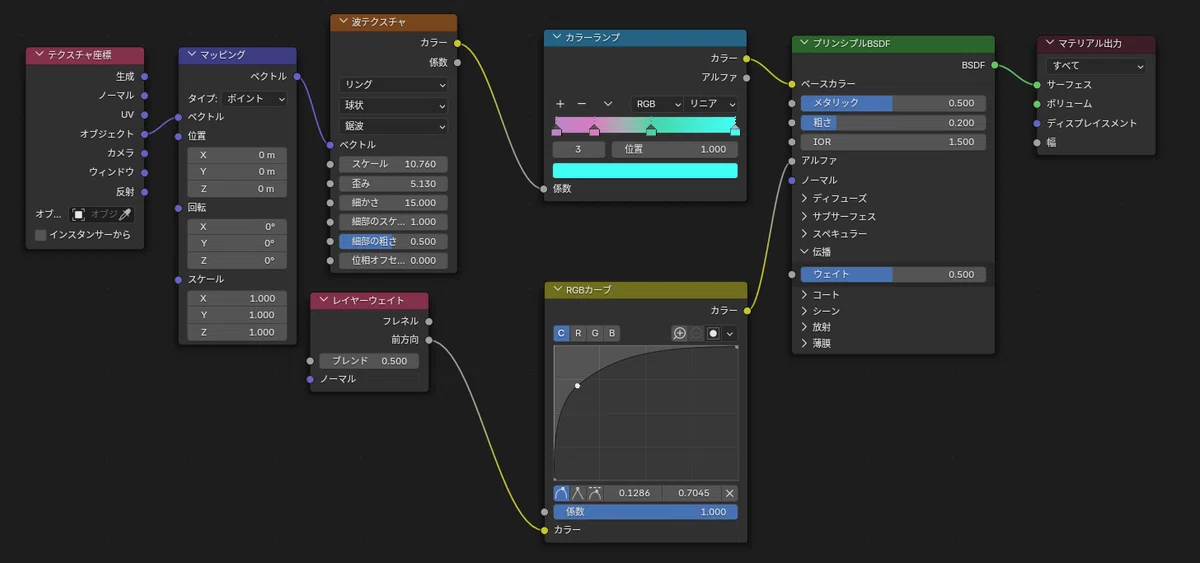The image size is (1200, 563).
Task: Toggle curve clipping options dot icon
Action: coord(713,333)
